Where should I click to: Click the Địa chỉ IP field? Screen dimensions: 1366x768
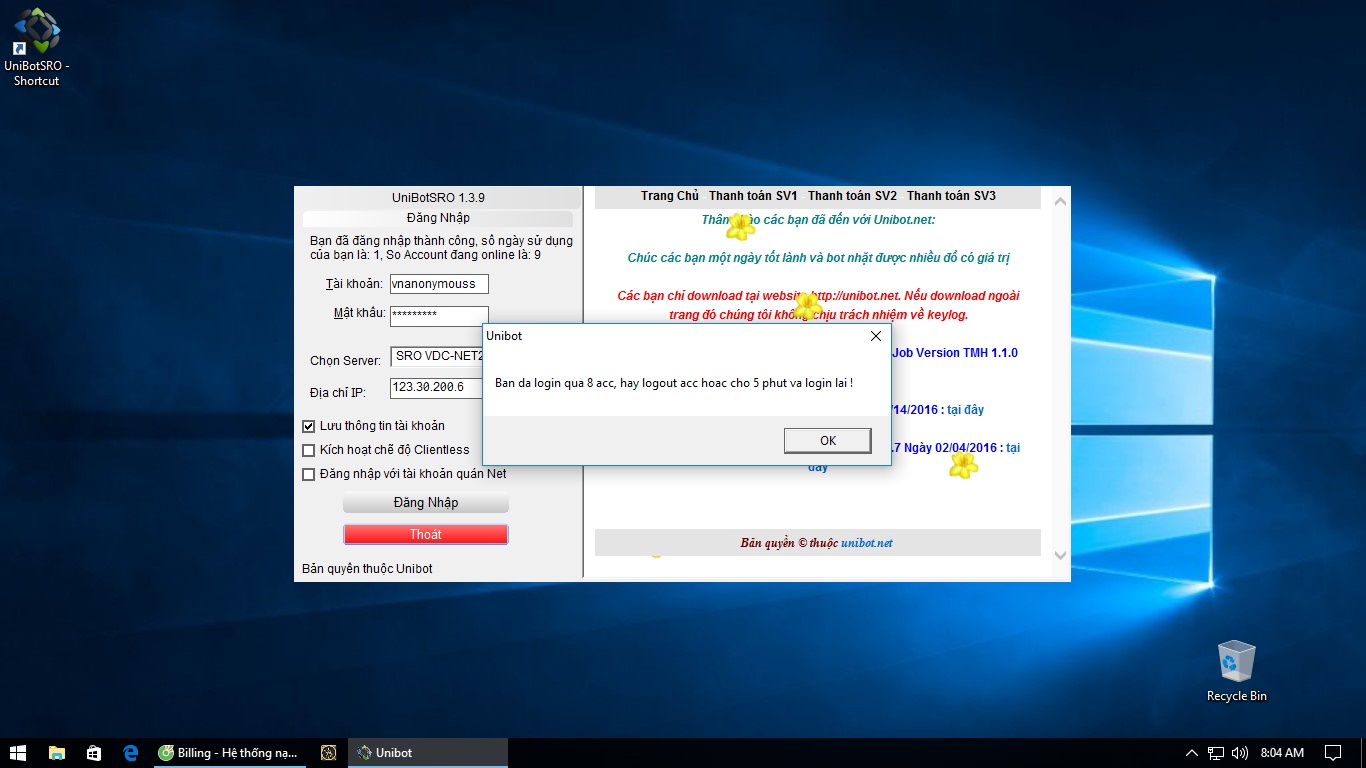coord(436,388)
